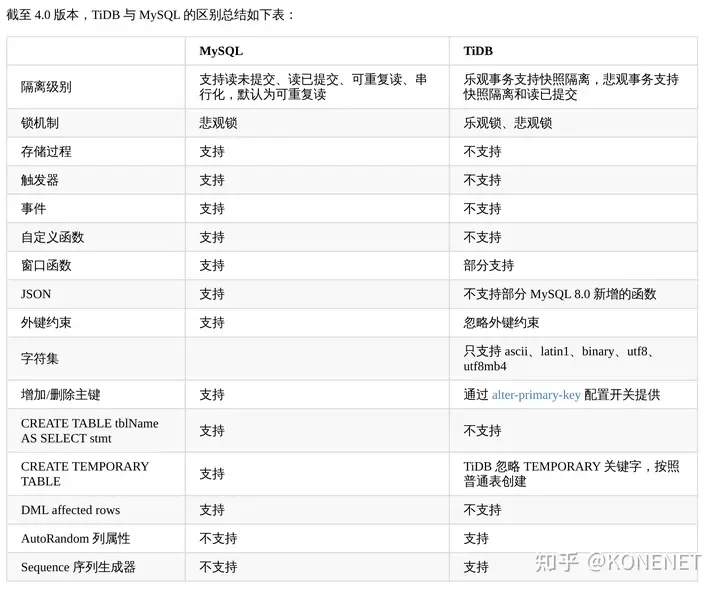
Task: Click MySQL 支持 in the JSON row
Action: pos(212,294)
